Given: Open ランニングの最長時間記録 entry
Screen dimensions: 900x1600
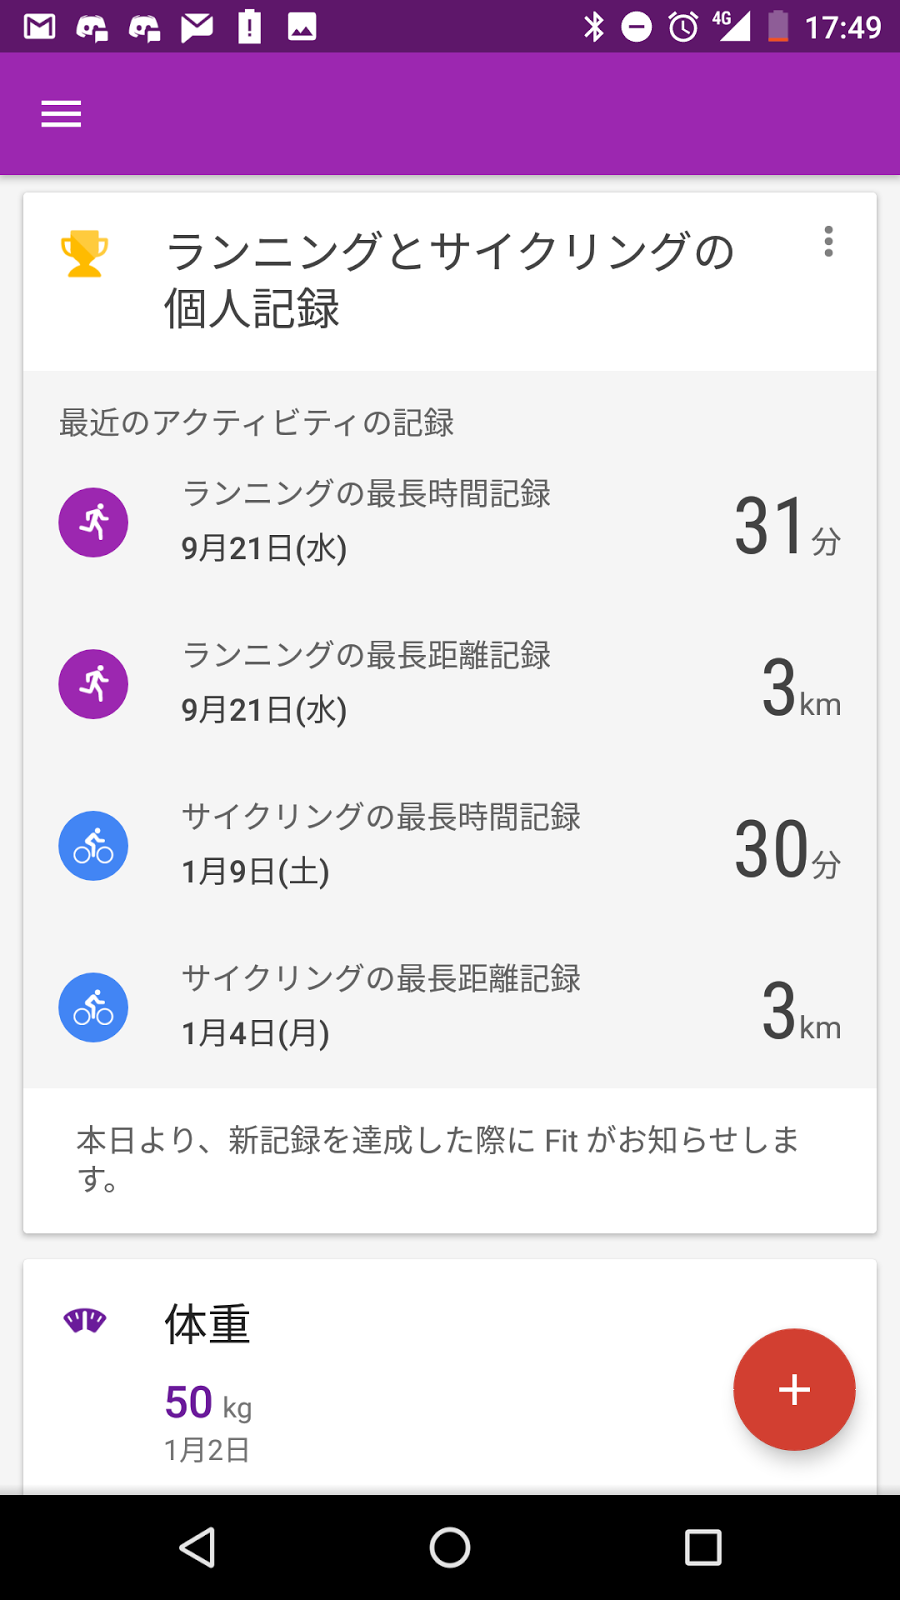Looking at the screenshot, I should click(366, 494).
